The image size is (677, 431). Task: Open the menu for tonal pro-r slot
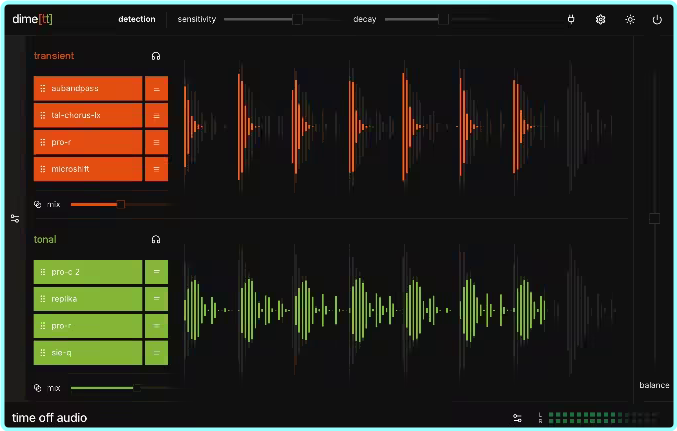pyautogui.click(x=156, y=326)
